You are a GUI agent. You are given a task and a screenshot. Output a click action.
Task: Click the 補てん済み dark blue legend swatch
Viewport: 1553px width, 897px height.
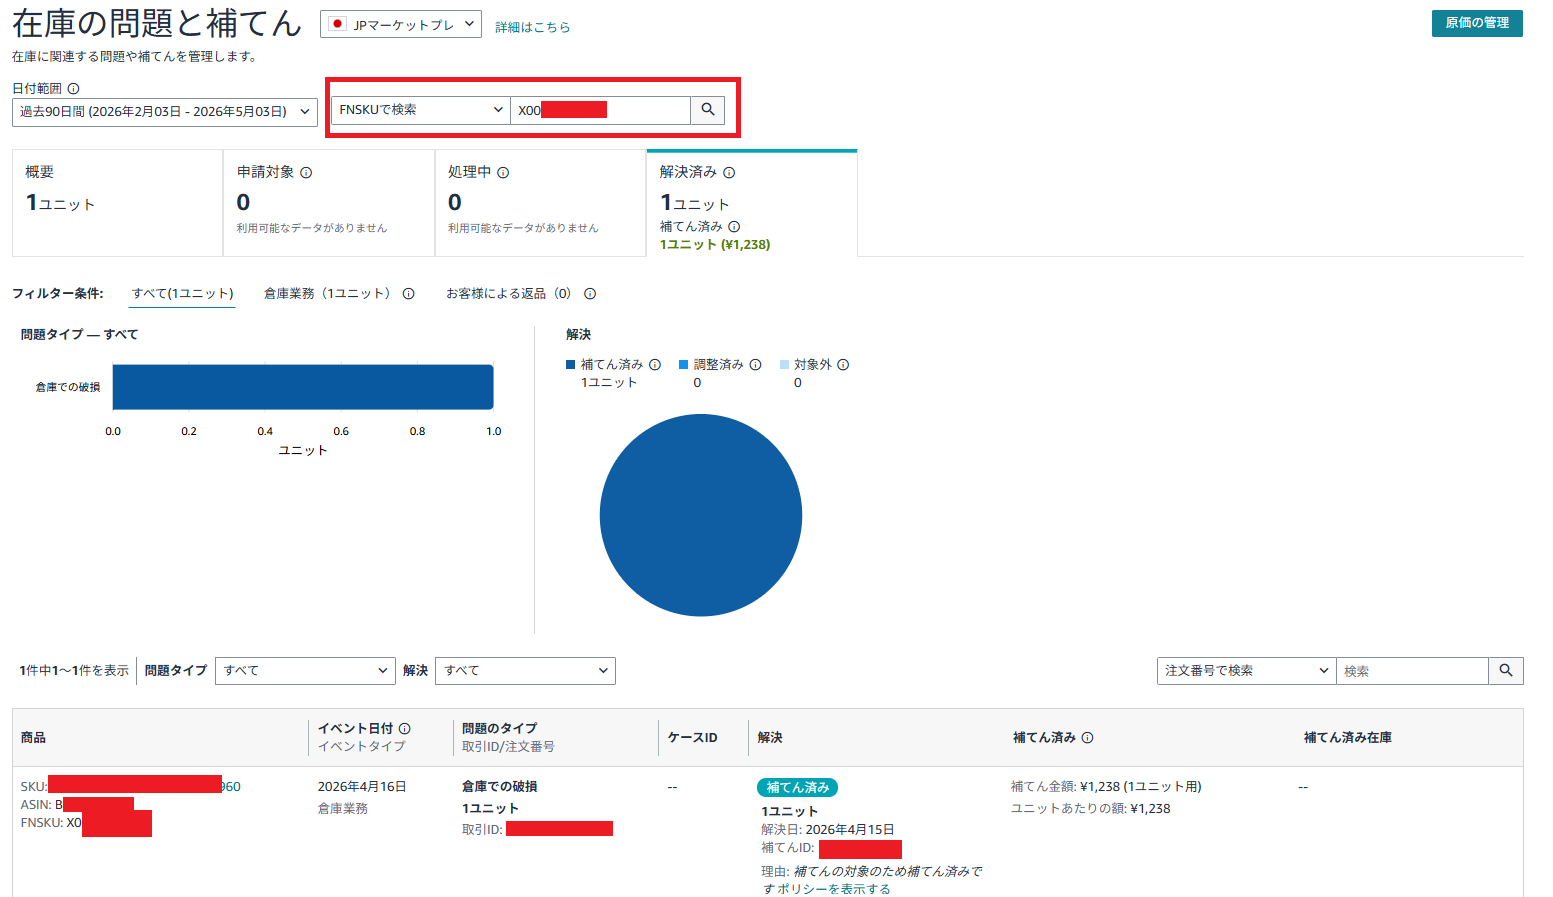click(x=571, y=365)
